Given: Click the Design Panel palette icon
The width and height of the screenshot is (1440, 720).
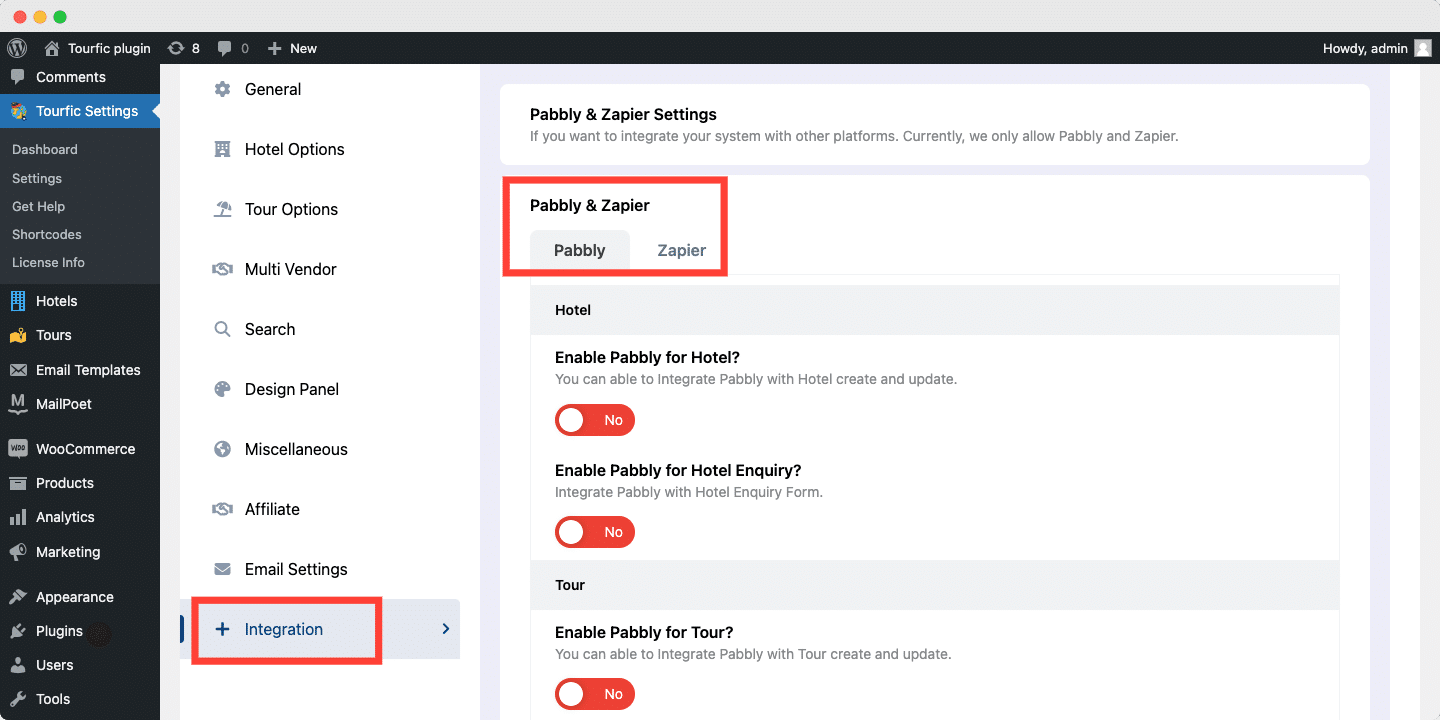Looking at the screenshot, I should 222,389.
